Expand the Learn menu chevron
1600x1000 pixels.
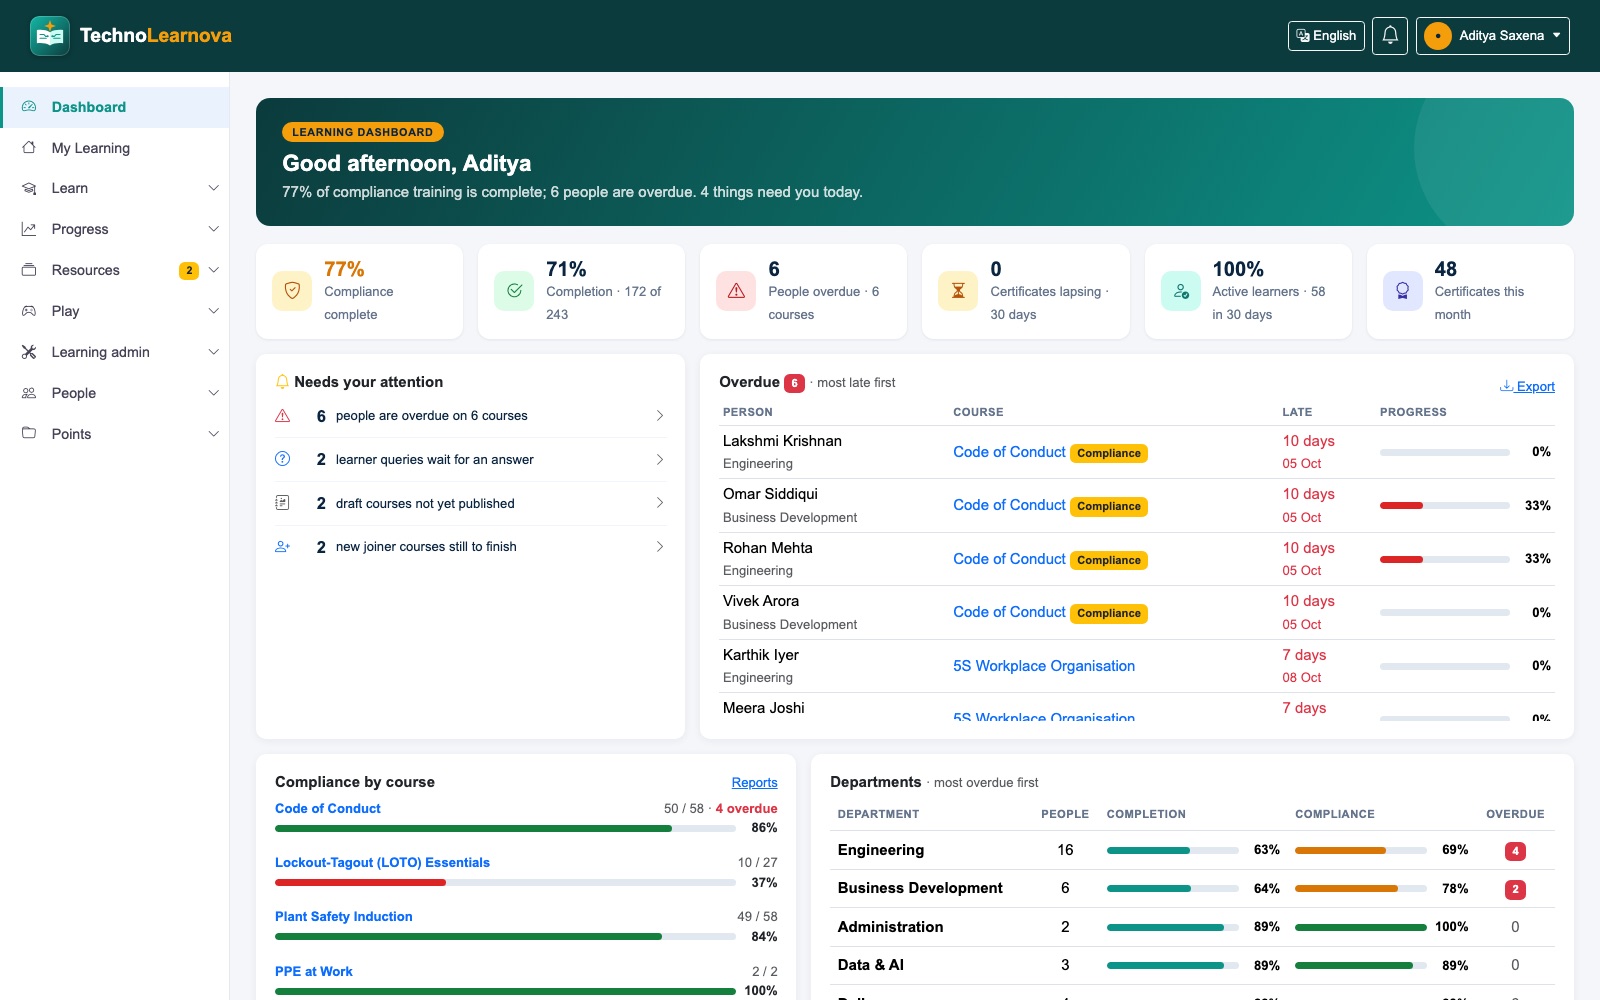point(213,188)
